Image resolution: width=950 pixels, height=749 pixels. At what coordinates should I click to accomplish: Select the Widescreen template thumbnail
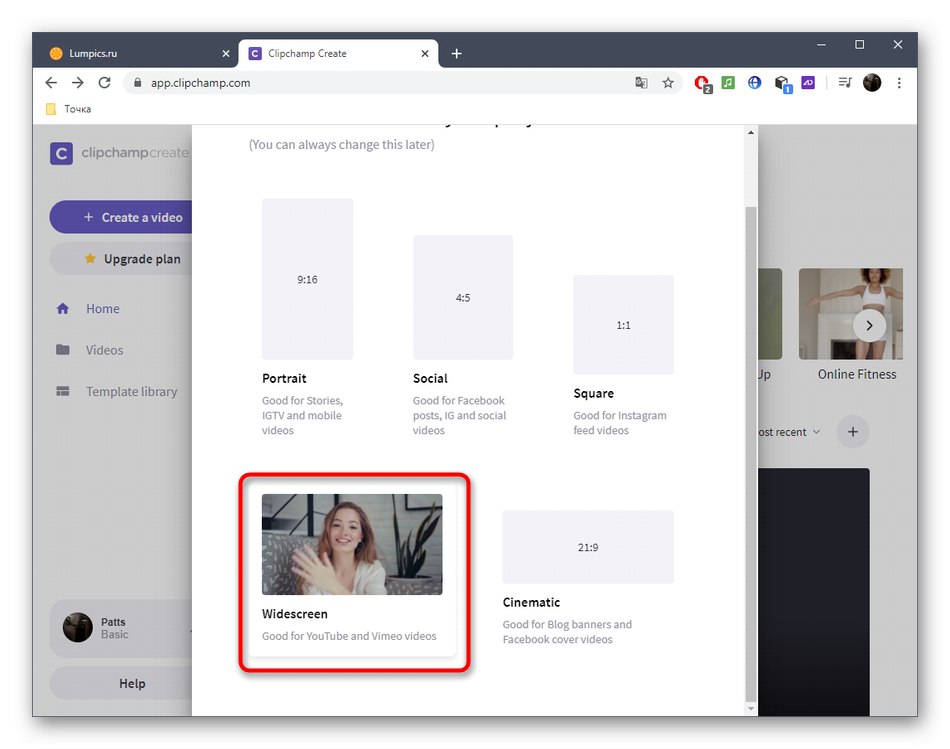pyautogui.click(x=351, y=543)
